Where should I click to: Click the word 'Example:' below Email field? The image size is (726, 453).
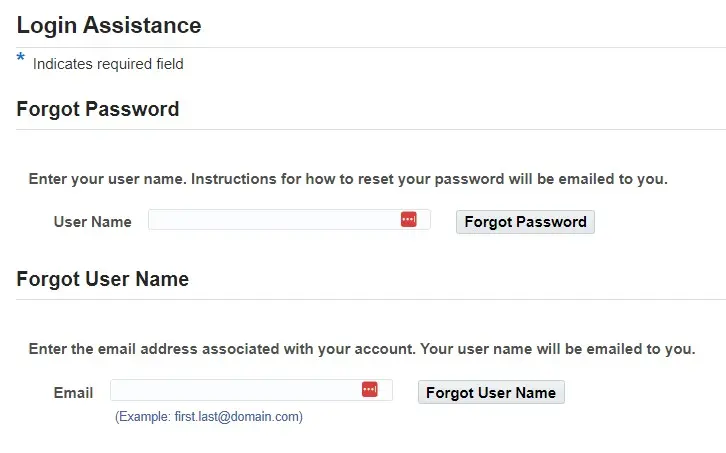click(144, 416)
